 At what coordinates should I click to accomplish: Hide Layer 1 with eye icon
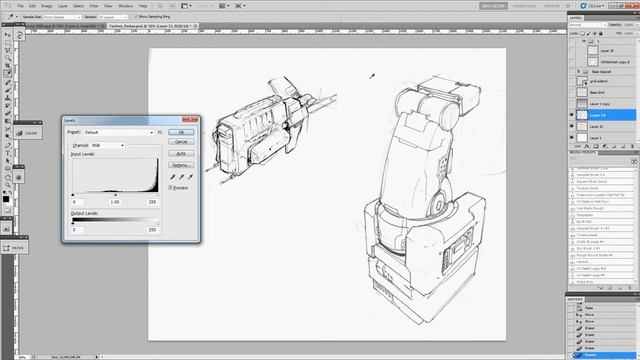[x=571, y=138]
